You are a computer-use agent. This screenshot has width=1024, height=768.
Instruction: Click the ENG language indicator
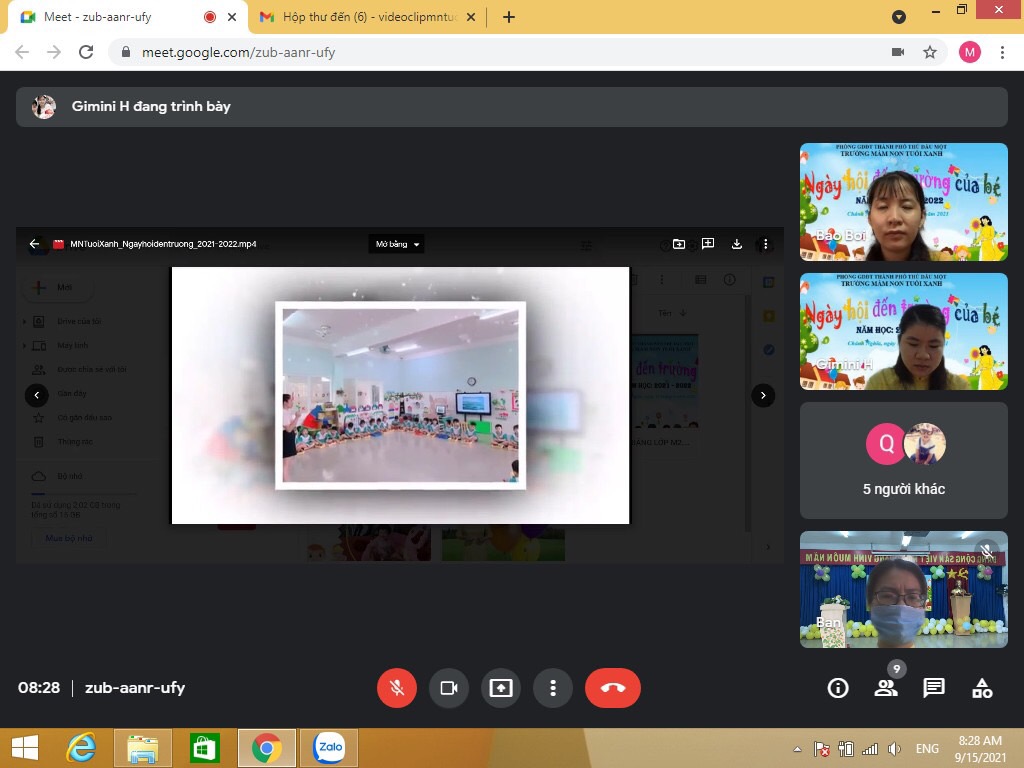pos(927,749)
